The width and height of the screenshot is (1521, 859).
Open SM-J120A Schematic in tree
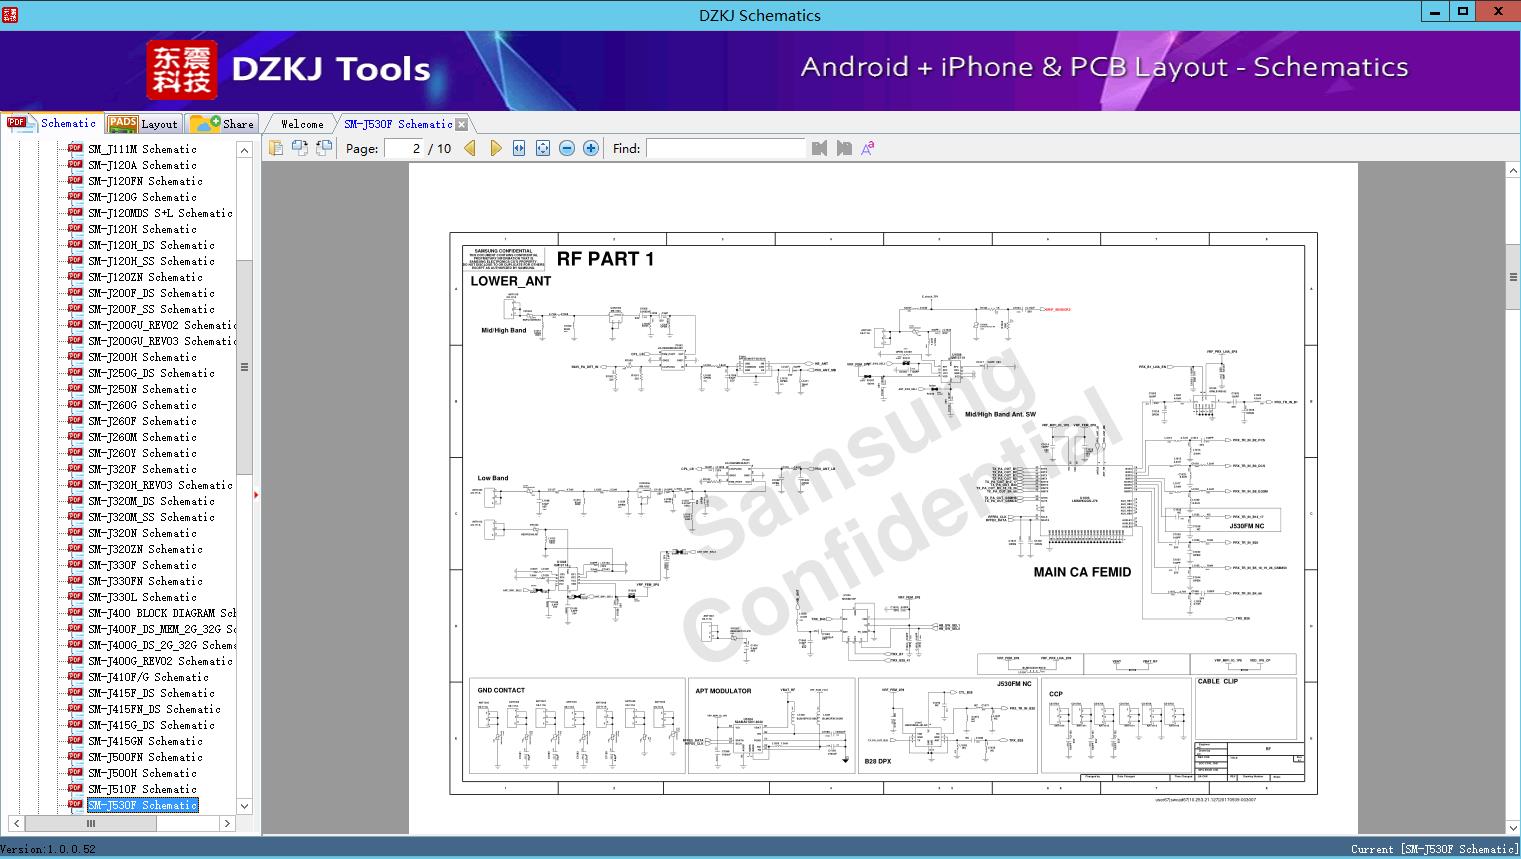[142, 165]
